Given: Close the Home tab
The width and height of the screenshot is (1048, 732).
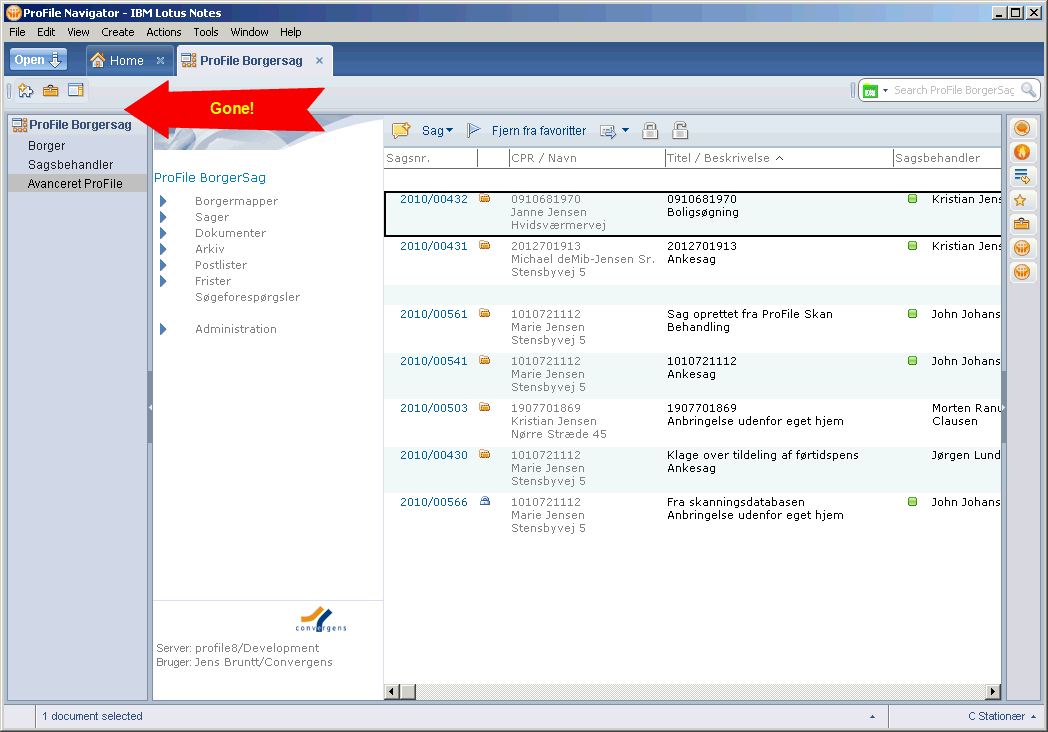Looking at the screenshot, I should coord(160,60).
